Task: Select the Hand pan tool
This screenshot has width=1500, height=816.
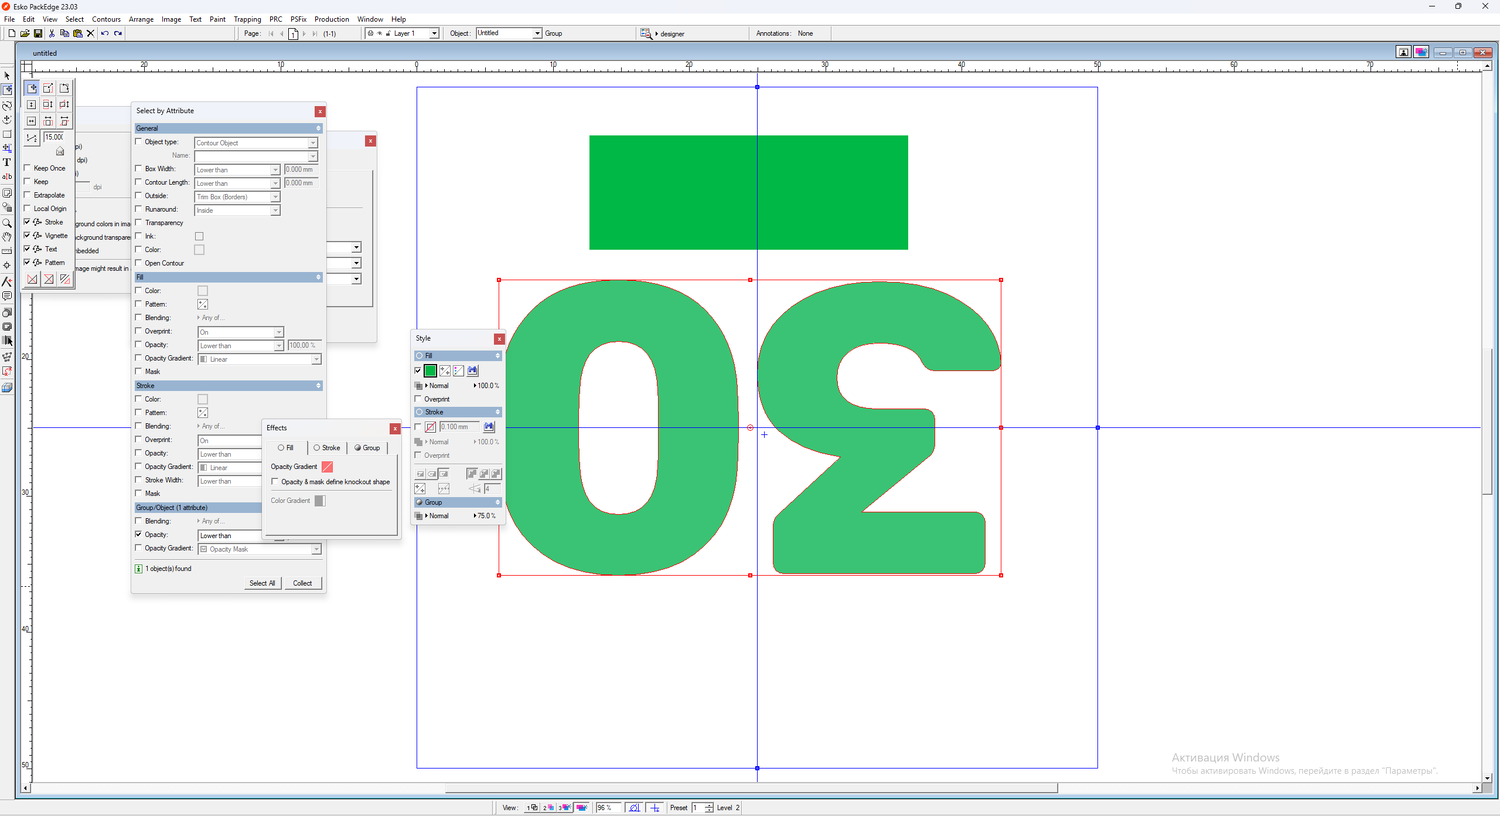Action: (7, 237)
